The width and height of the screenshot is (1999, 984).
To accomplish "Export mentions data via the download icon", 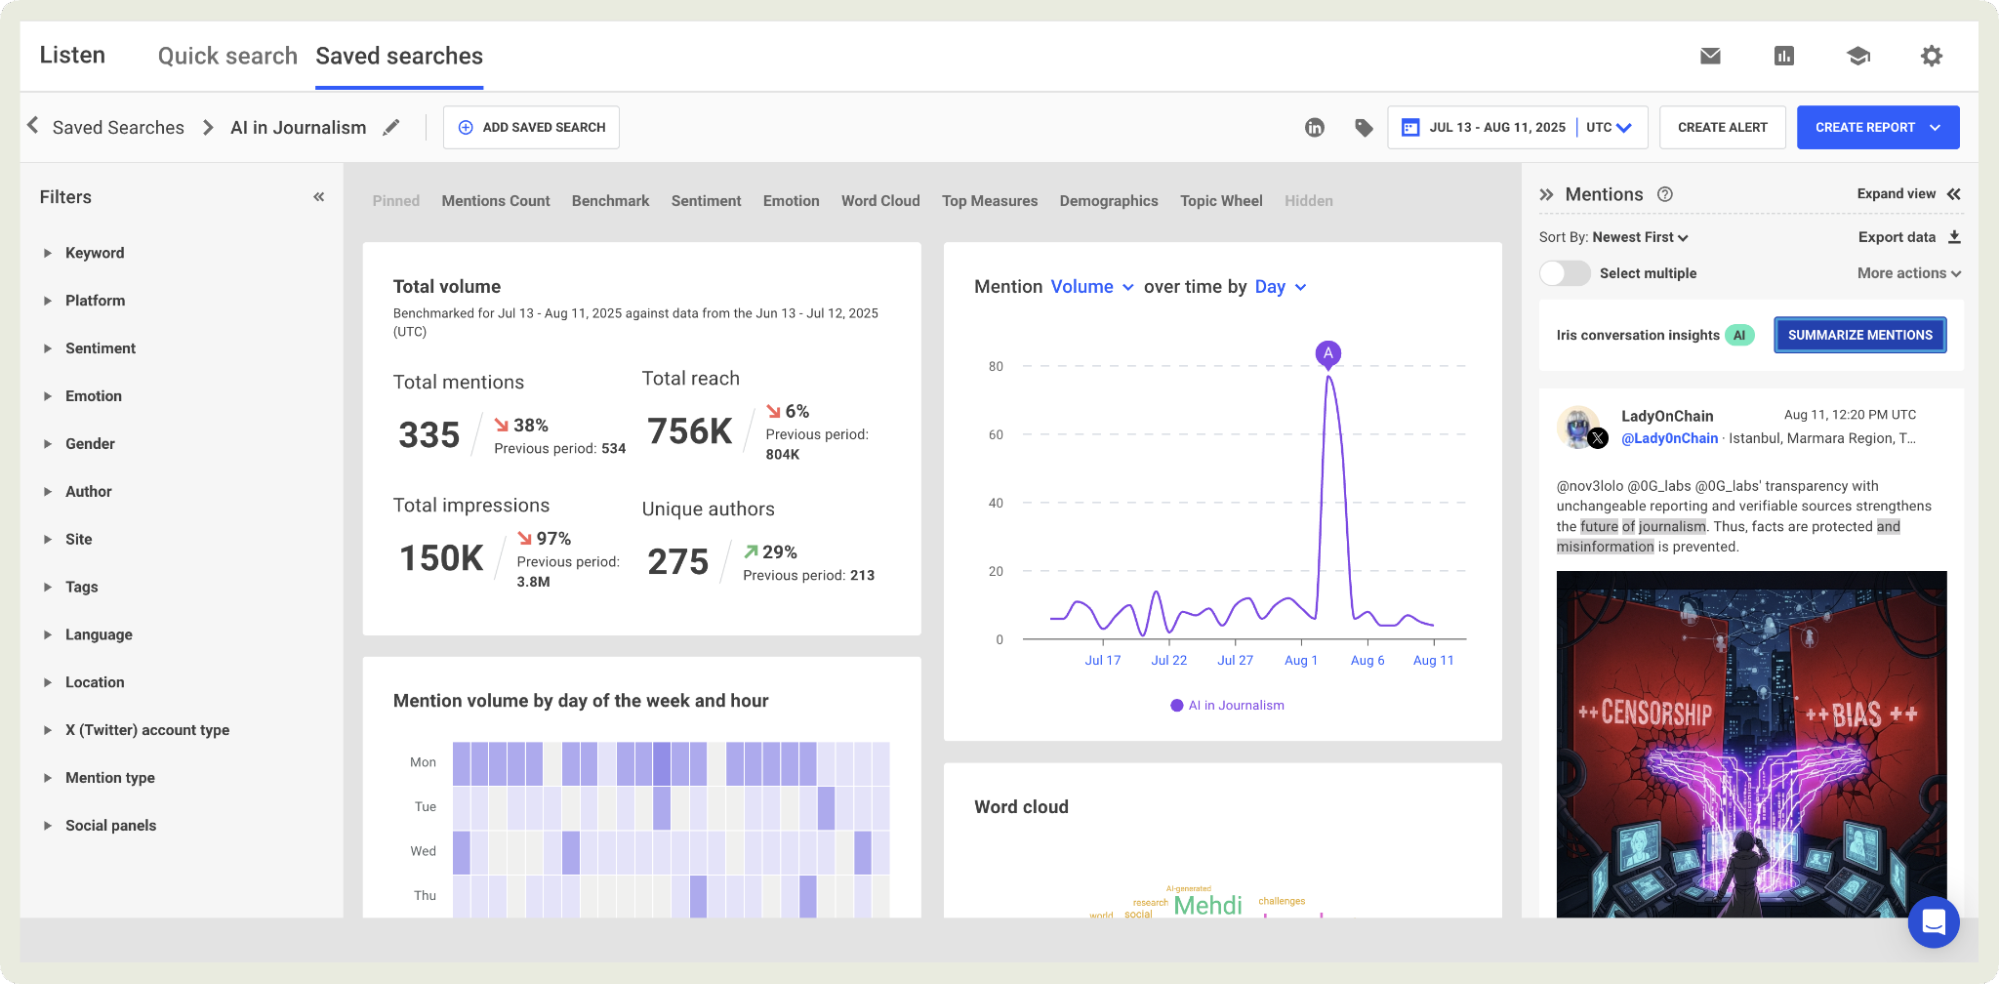I will point(1953,237).
